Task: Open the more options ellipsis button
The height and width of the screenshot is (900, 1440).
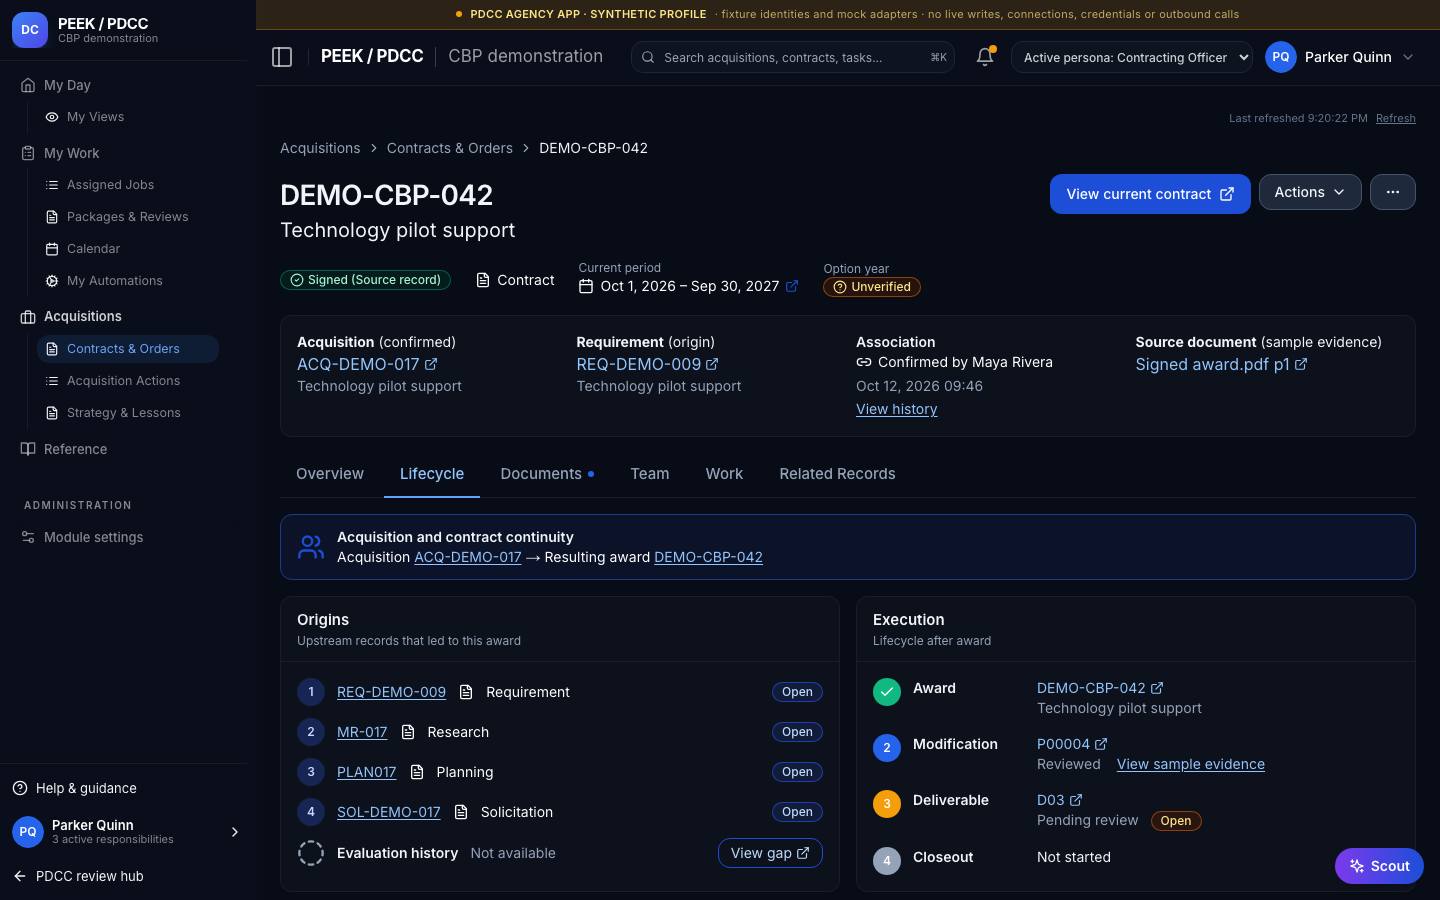Action: tap(1393, 192)
